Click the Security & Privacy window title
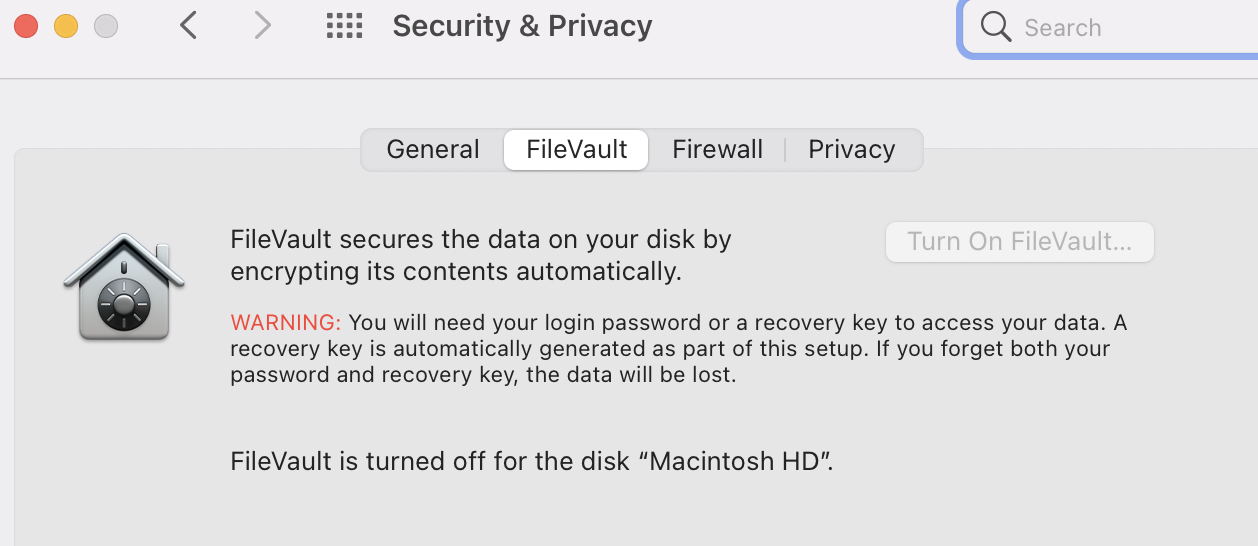 click(x=522, y=26)
